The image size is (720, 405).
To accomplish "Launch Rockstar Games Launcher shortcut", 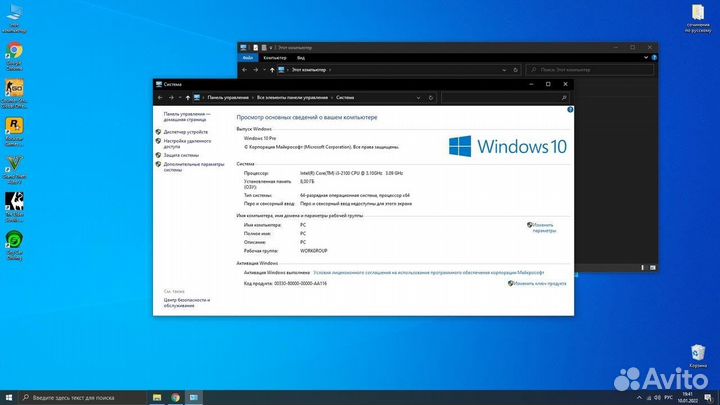I will [x=15, y=129].
